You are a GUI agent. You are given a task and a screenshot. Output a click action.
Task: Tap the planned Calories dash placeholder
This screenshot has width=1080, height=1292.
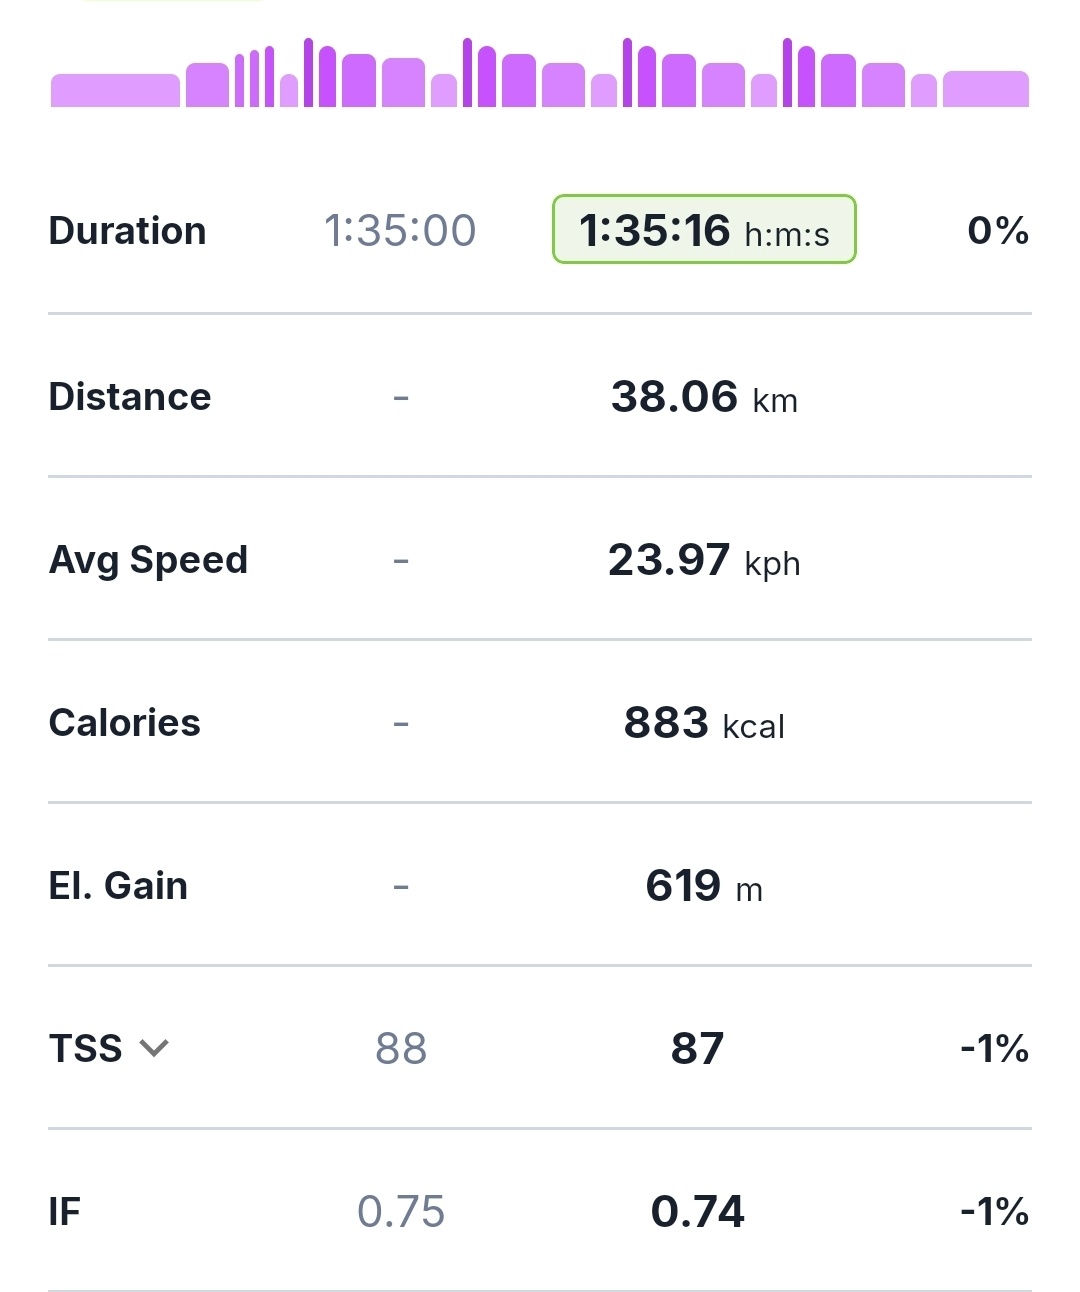click(401, 724)
